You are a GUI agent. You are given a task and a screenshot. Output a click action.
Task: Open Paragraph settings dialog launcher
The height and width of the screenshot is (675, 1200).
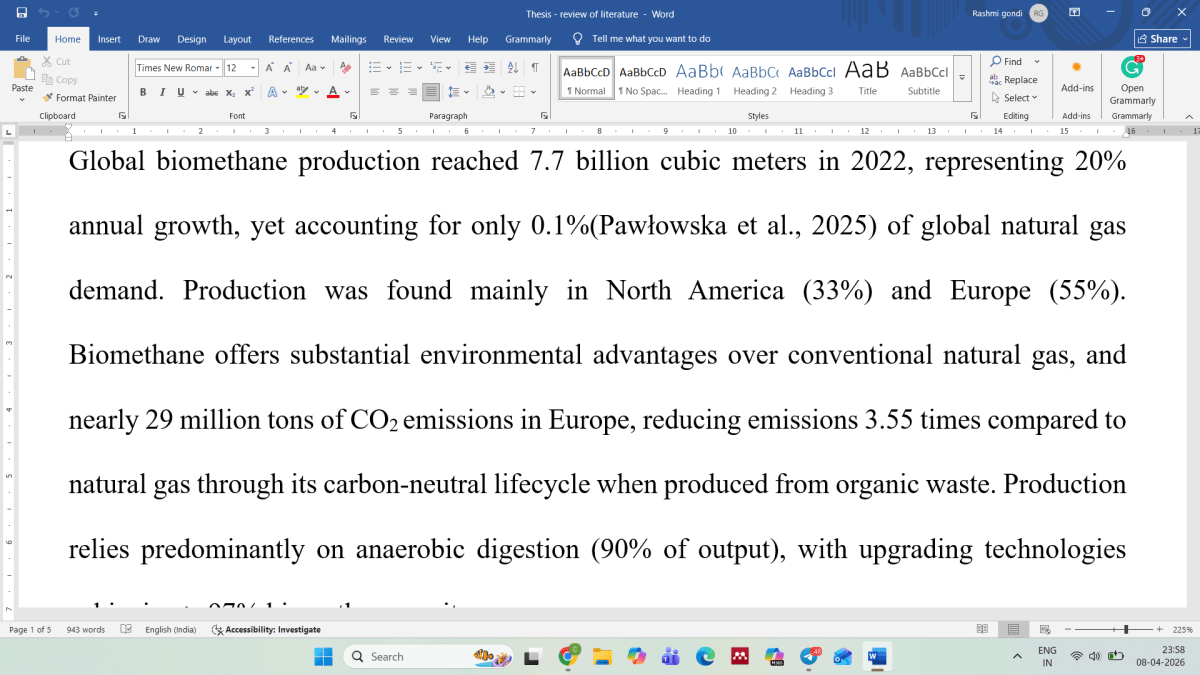542,116
